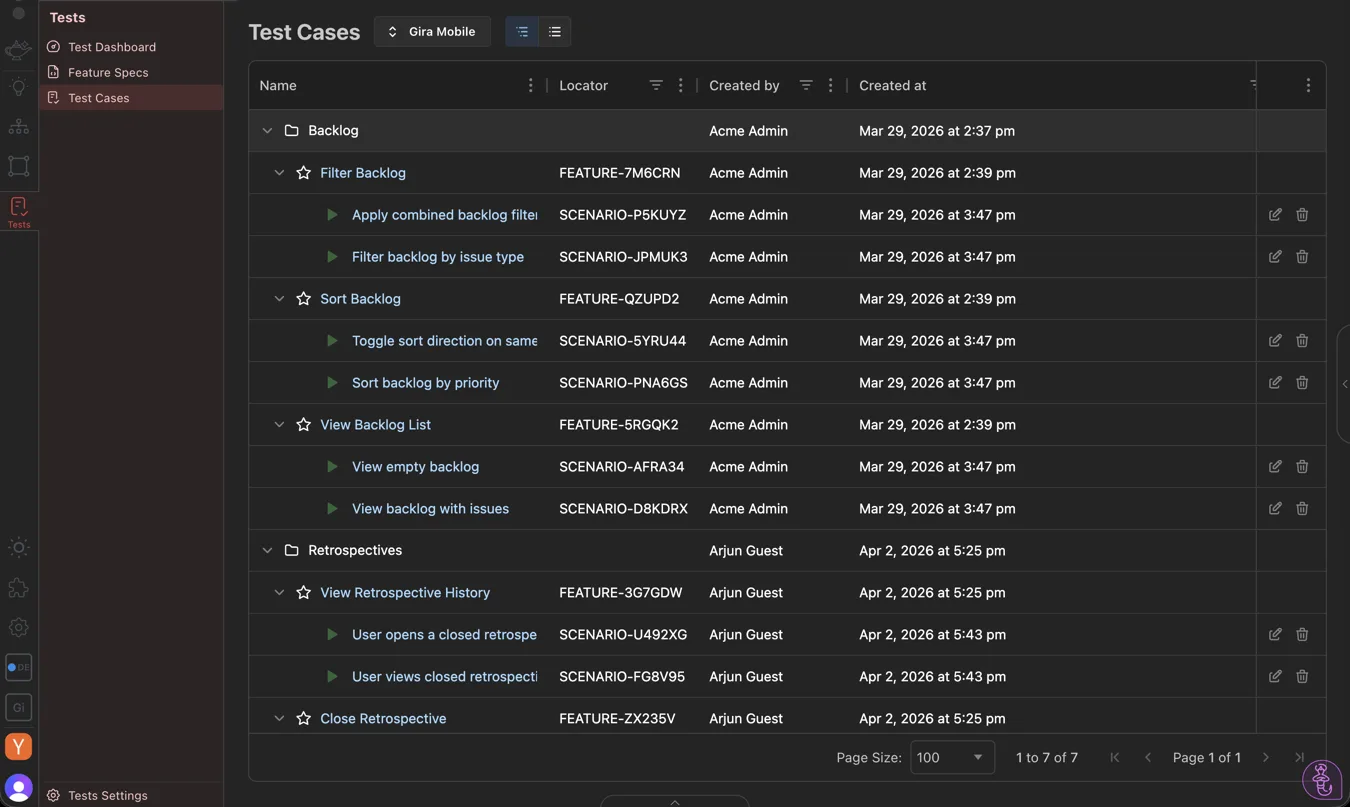
Task: Open View Backlog List link
Action: (x=375, y=425)
